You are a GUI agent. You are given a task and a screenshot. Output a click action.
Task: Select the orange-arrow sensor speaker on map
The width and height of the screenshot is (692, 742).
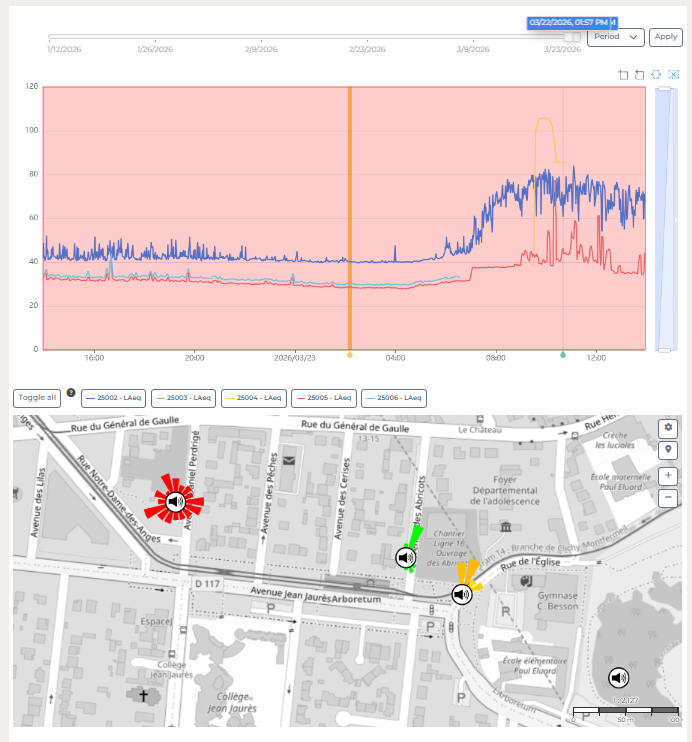[x=461, y=595]
